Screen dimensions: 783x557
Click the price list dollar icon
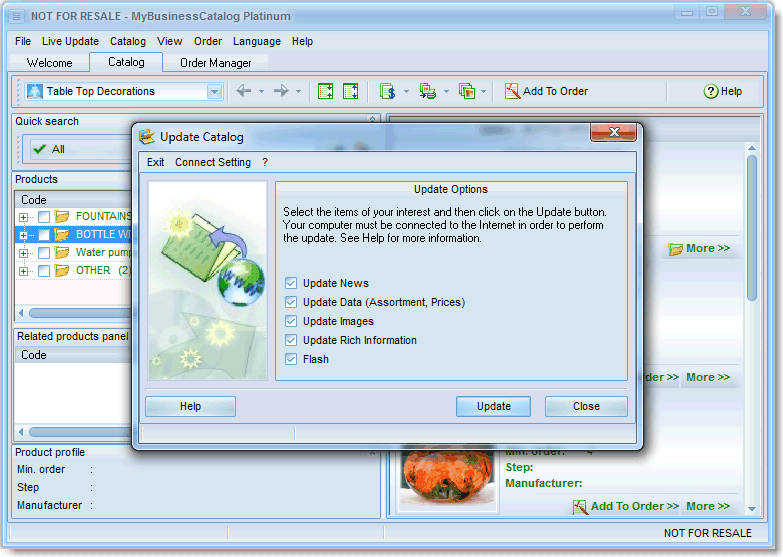388,91
